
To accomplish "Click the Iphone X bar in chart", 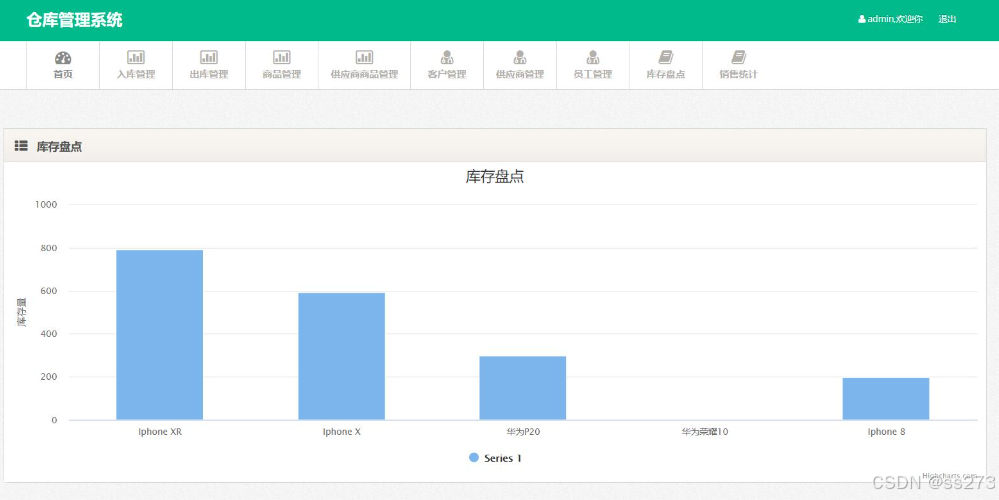I will point(341,356).
